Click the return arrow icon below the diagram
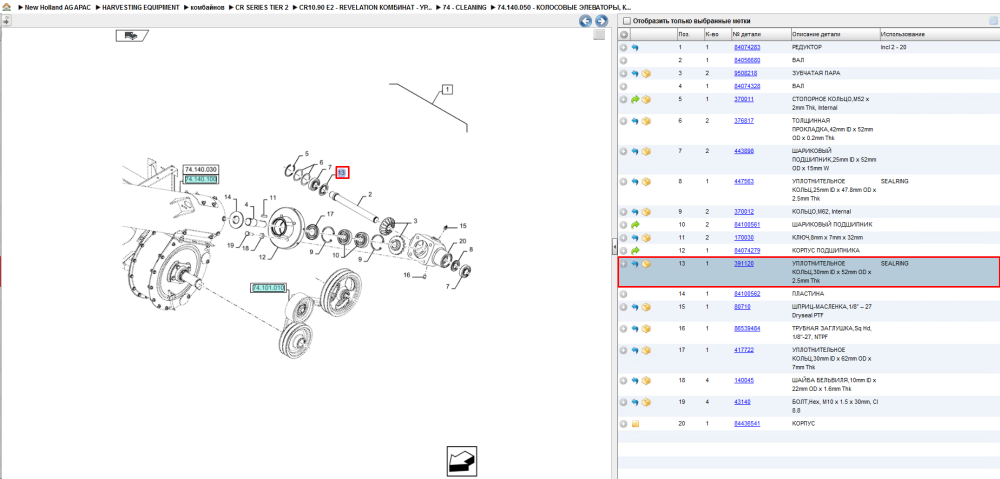 click(461, 462)
